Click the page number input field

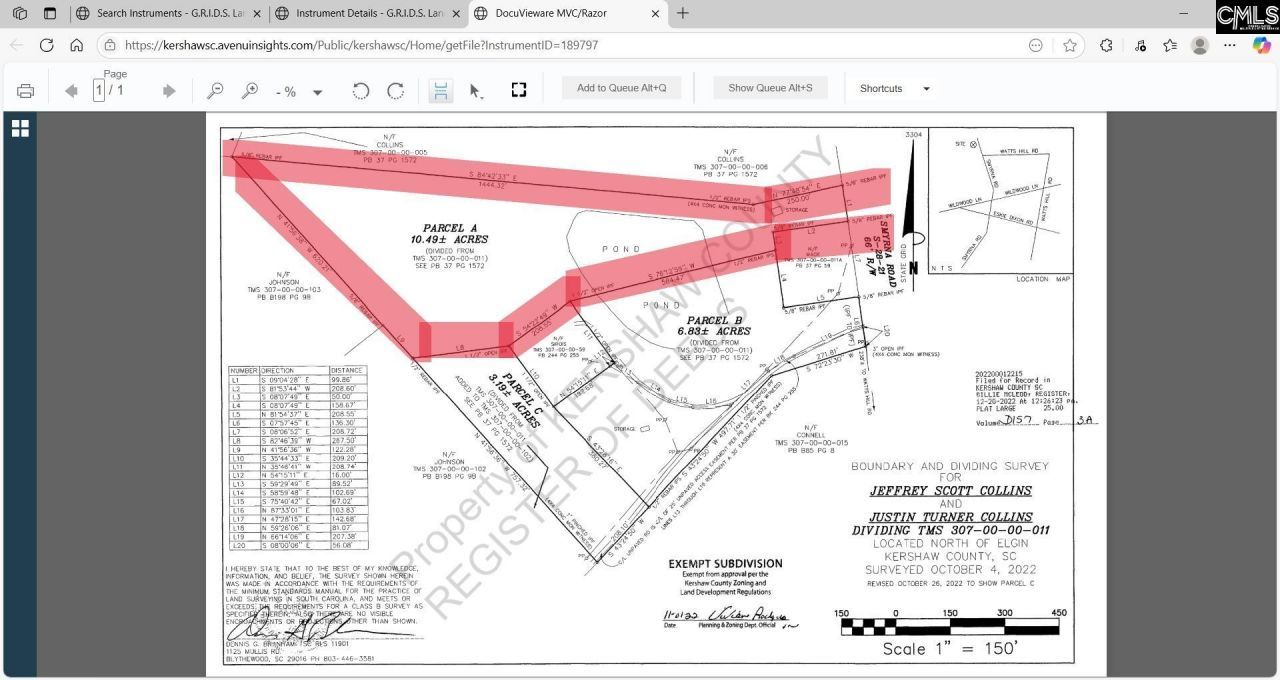click(99, 91)
